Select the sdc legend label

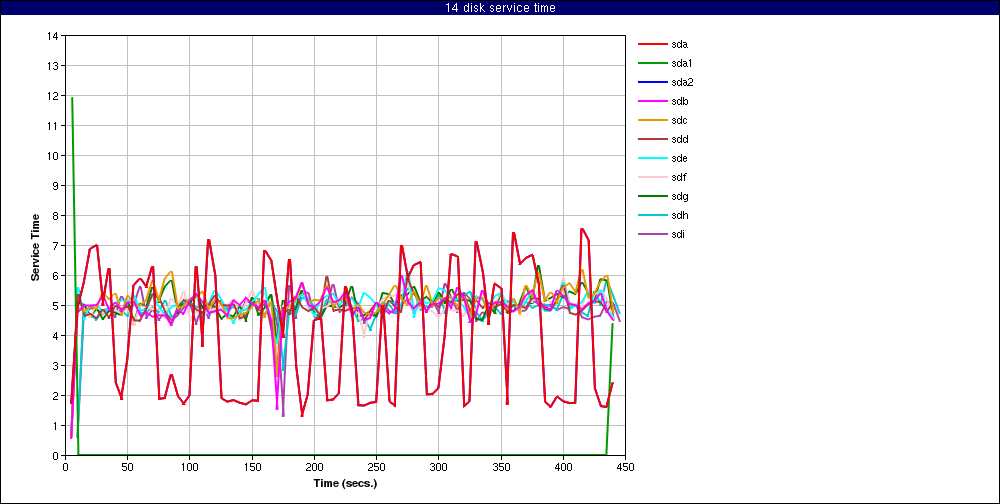click(x=679, y=120)
